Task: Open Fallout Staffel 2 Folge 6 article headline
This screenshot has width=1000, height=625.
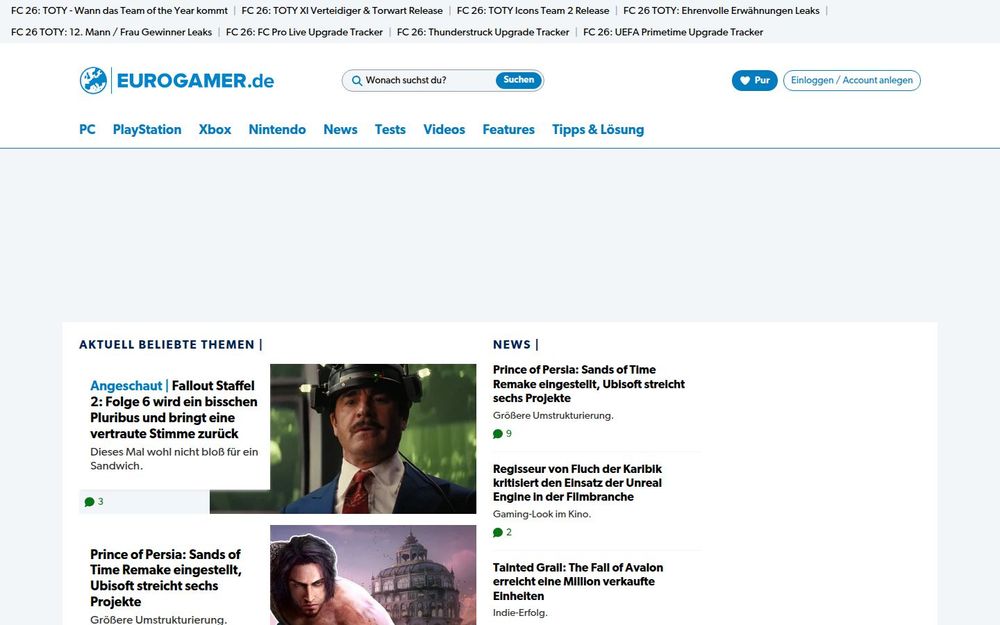Action: [x=174, y=409]
